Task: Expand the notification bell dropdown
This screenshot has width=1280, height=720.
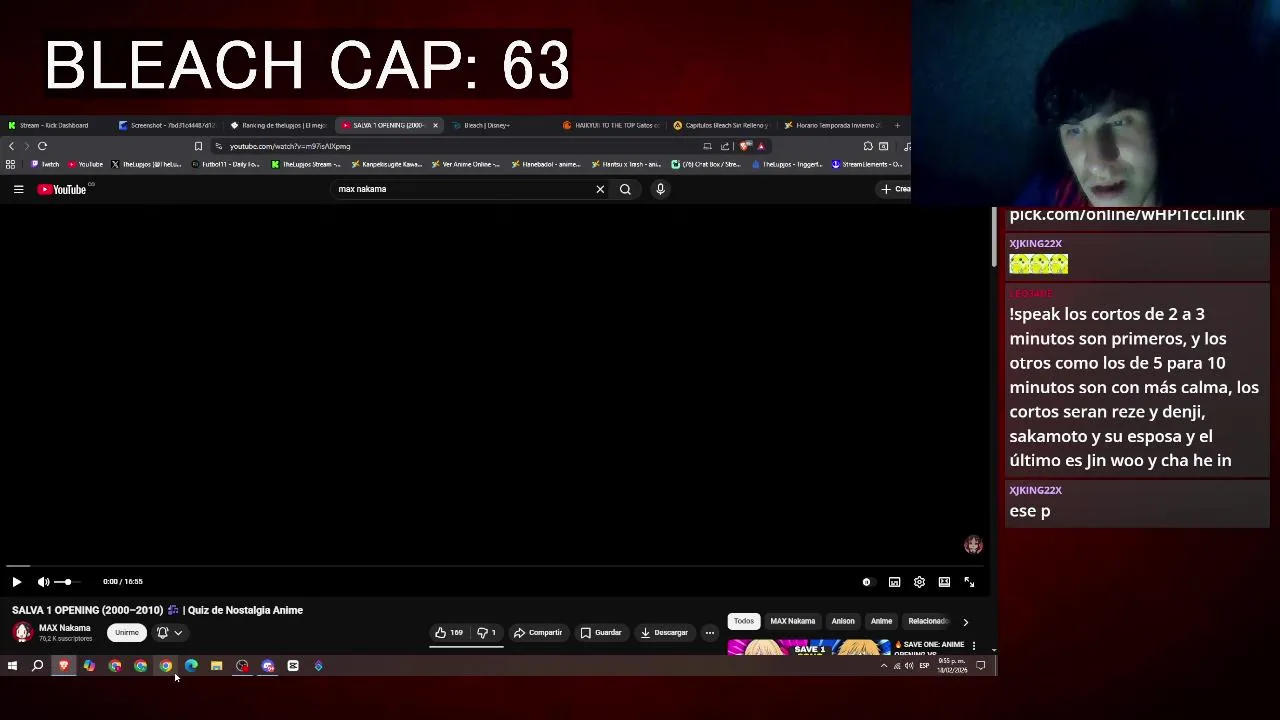Action: click(169, 633)
